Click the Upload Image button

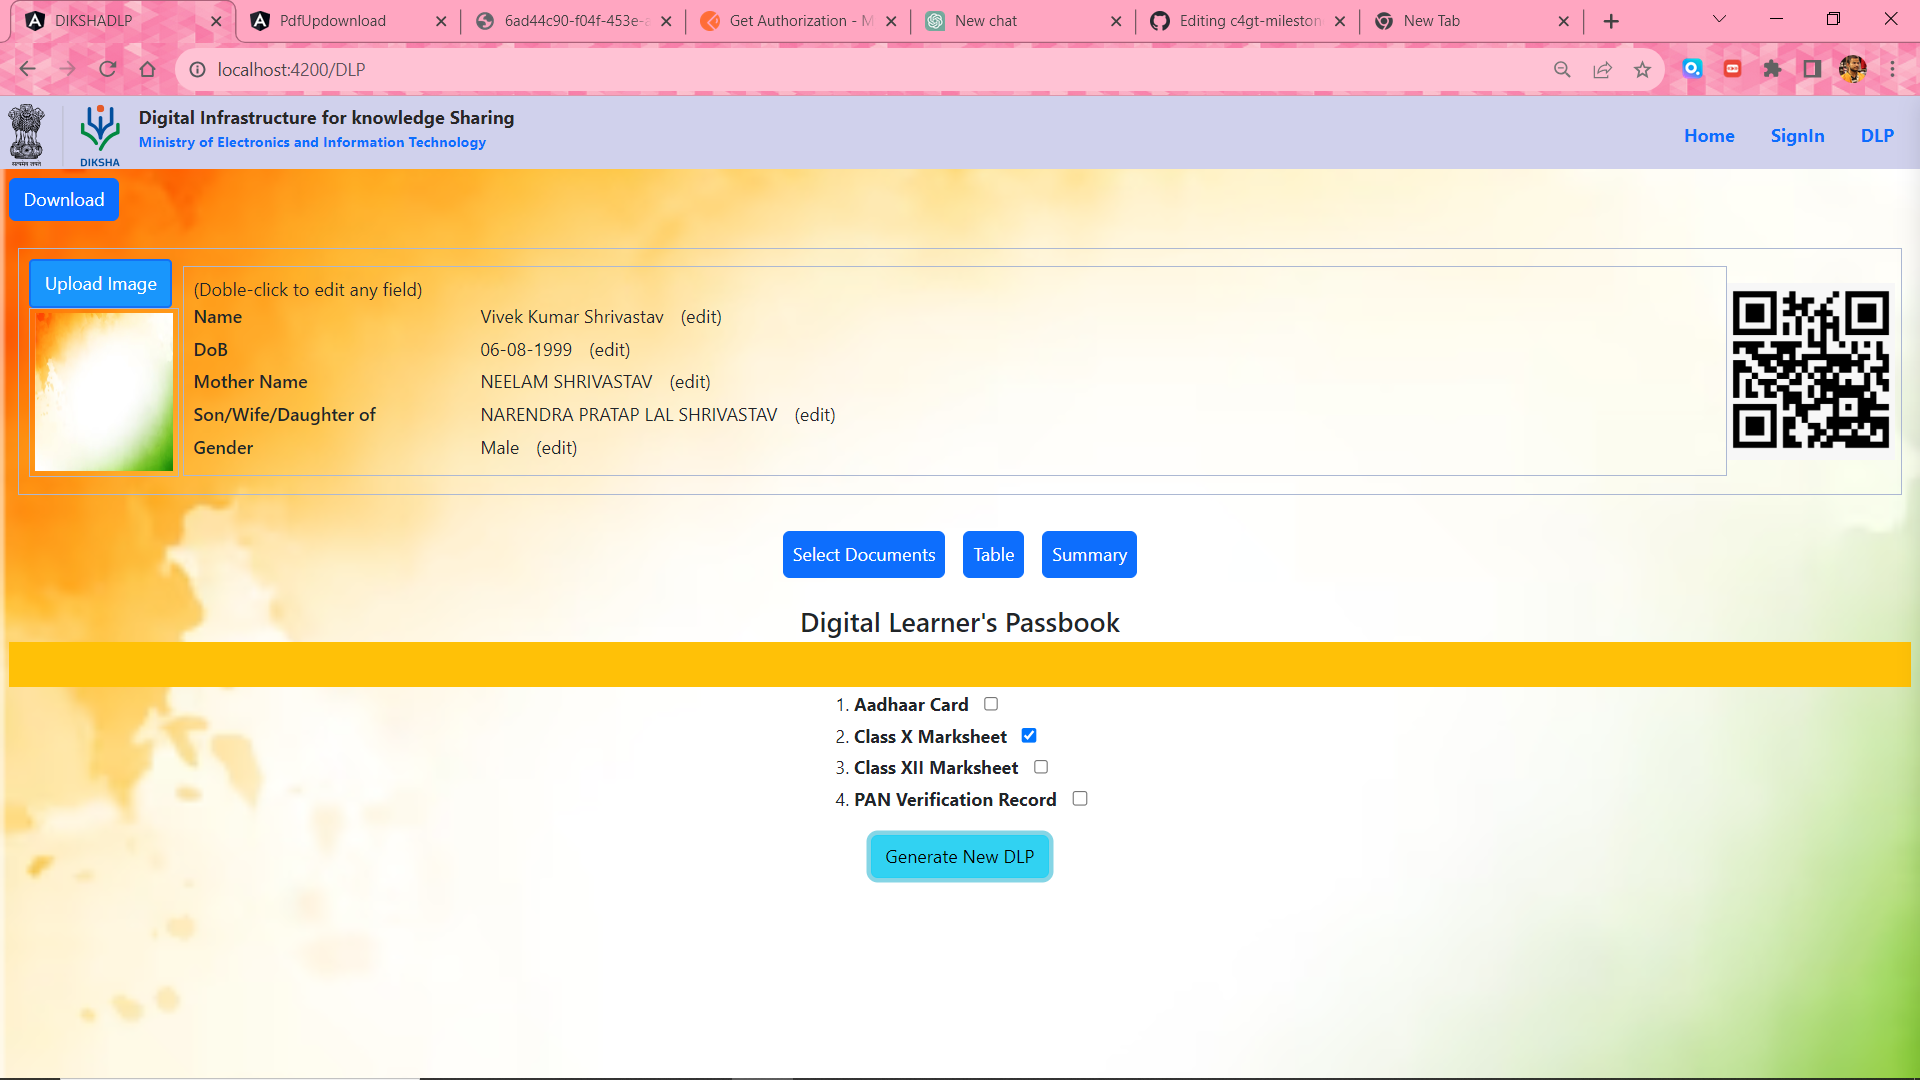pyautogui.click(x=101, y=284)
